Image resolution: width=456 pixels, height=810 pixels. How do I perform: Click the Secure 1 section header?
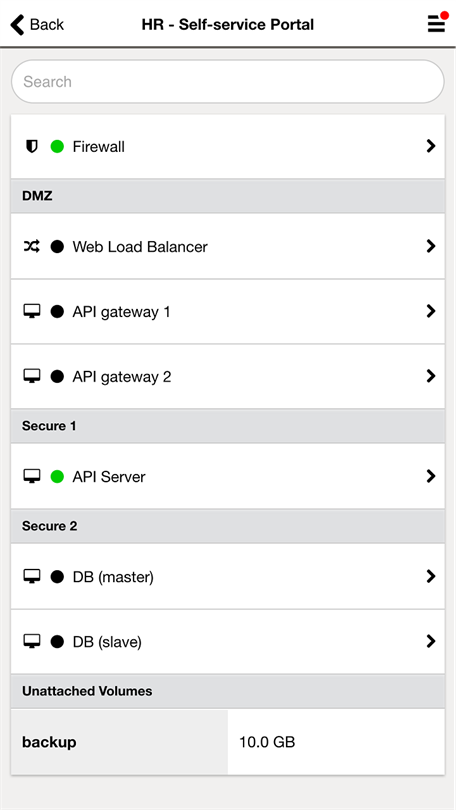(x=228, y=426)
